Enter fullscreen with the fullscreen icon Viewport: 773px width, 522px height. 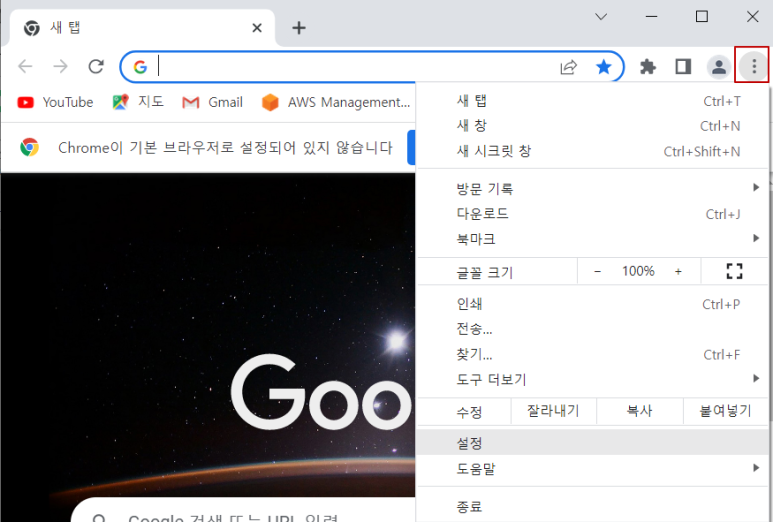tap(735, 271)
